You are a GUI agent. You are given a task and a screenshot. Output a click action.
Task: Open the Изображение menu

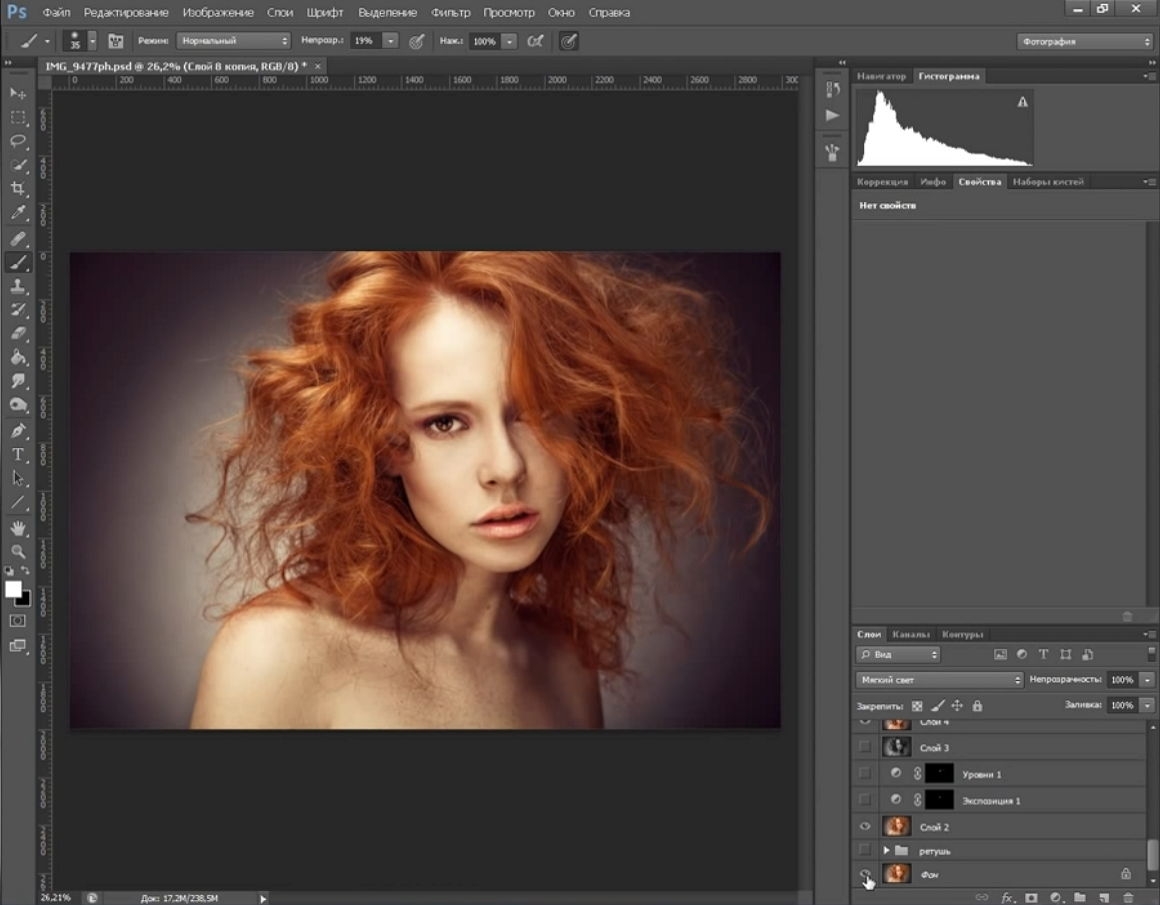(218, 13)
